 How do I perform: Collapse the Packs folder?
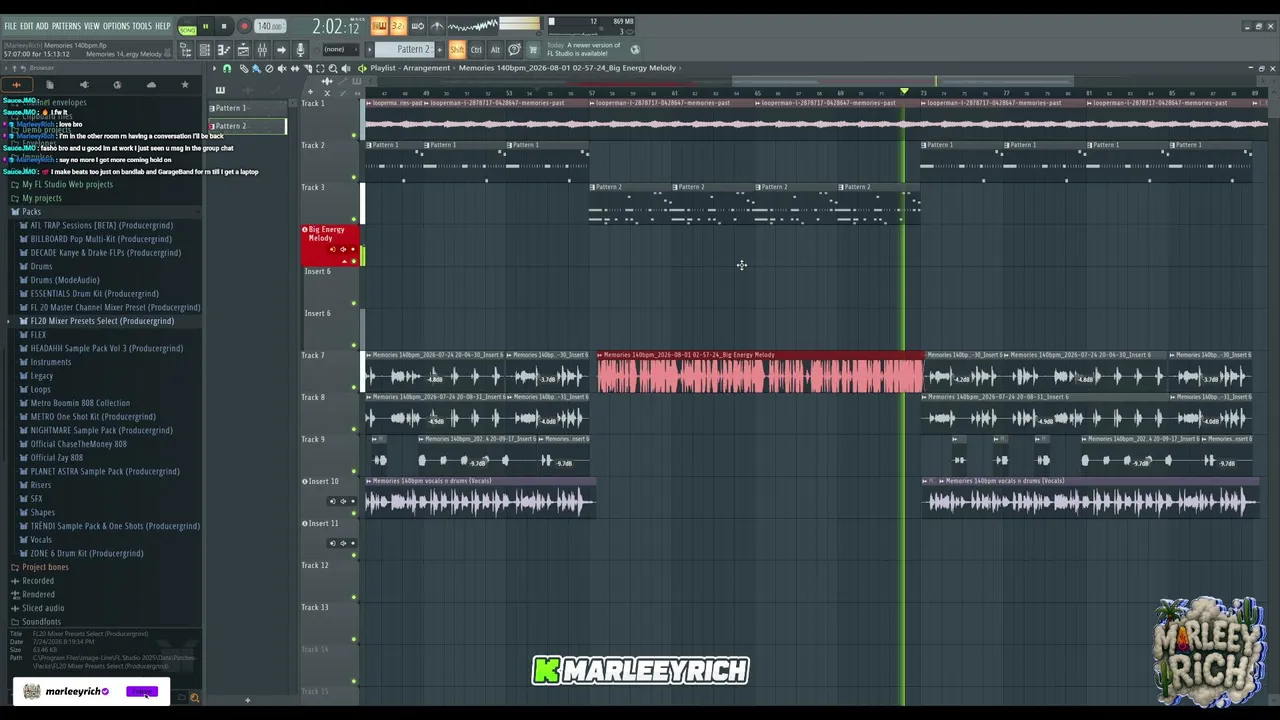pos(32,212)
